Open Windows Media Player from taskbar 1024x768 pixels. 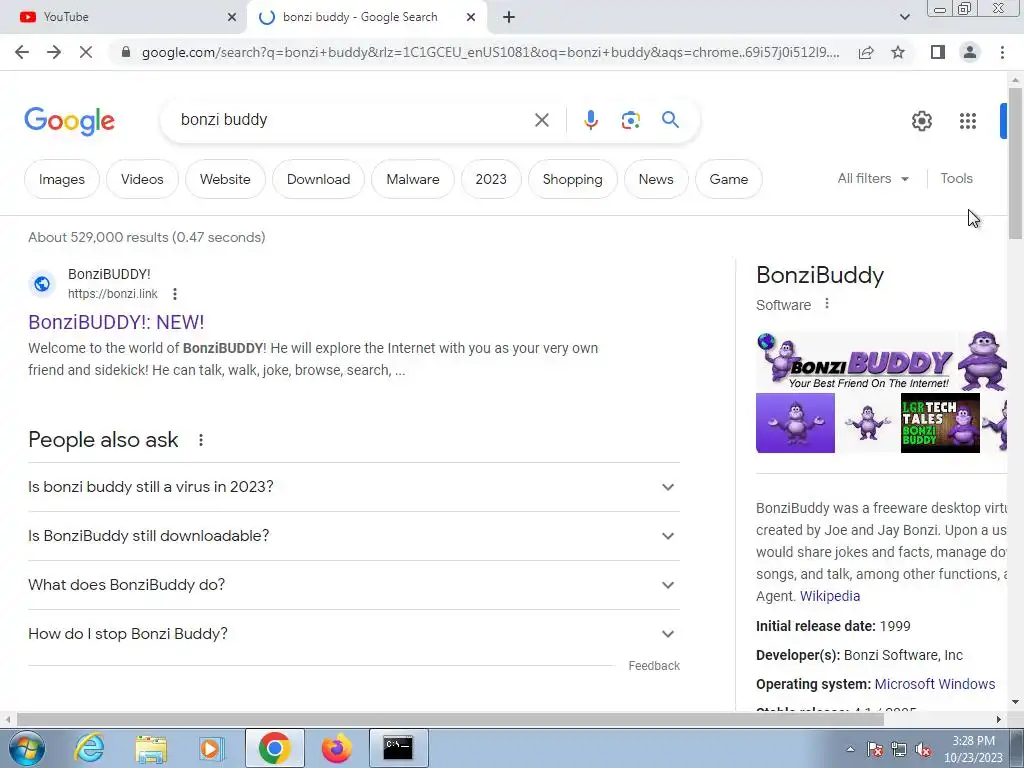(211, 749)
